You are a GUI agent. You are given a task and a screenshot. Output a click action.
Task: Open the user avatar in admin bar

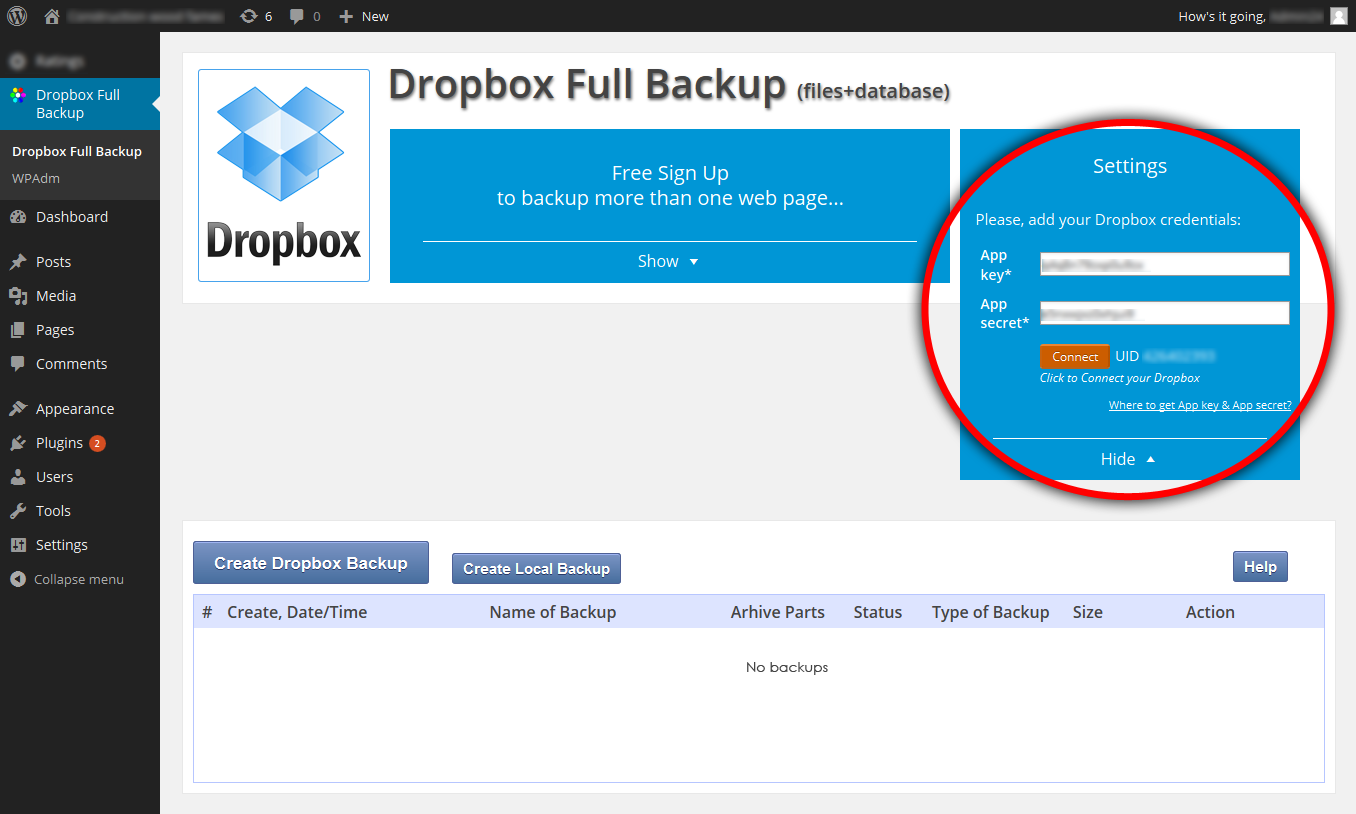tap(1338, 16)
